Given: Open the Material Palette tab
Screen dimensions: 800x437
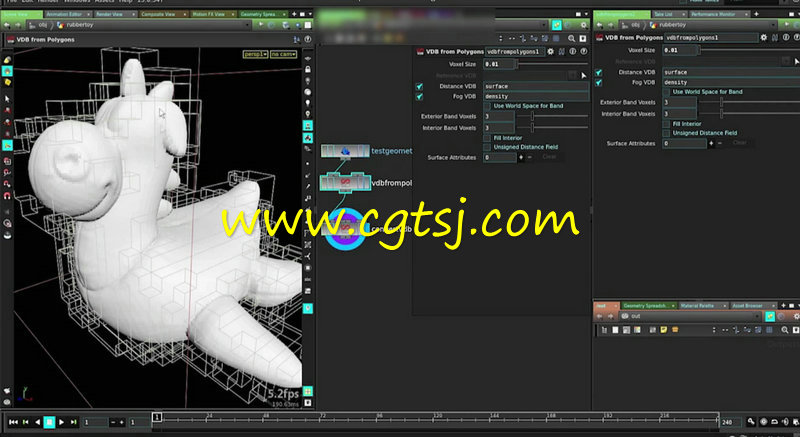Looking at the screenshot, I should (702, 305).
